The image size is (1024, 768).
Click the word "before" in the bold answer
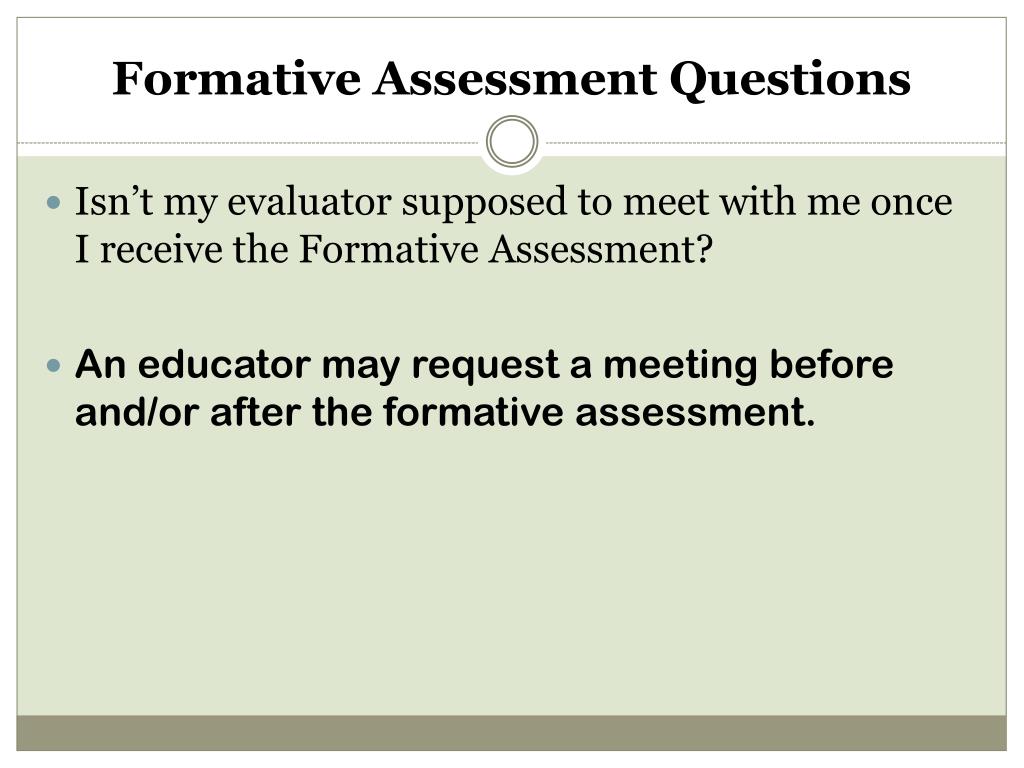tap(831, 364)
